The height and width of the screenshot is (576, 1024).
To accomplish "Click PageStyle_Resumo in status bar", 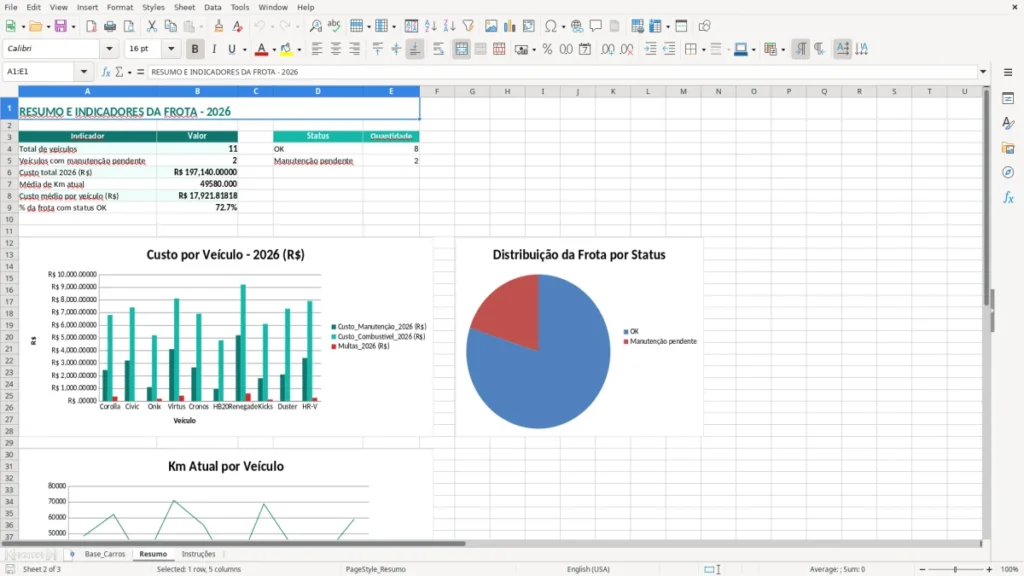I will click(x=376, y=569).
